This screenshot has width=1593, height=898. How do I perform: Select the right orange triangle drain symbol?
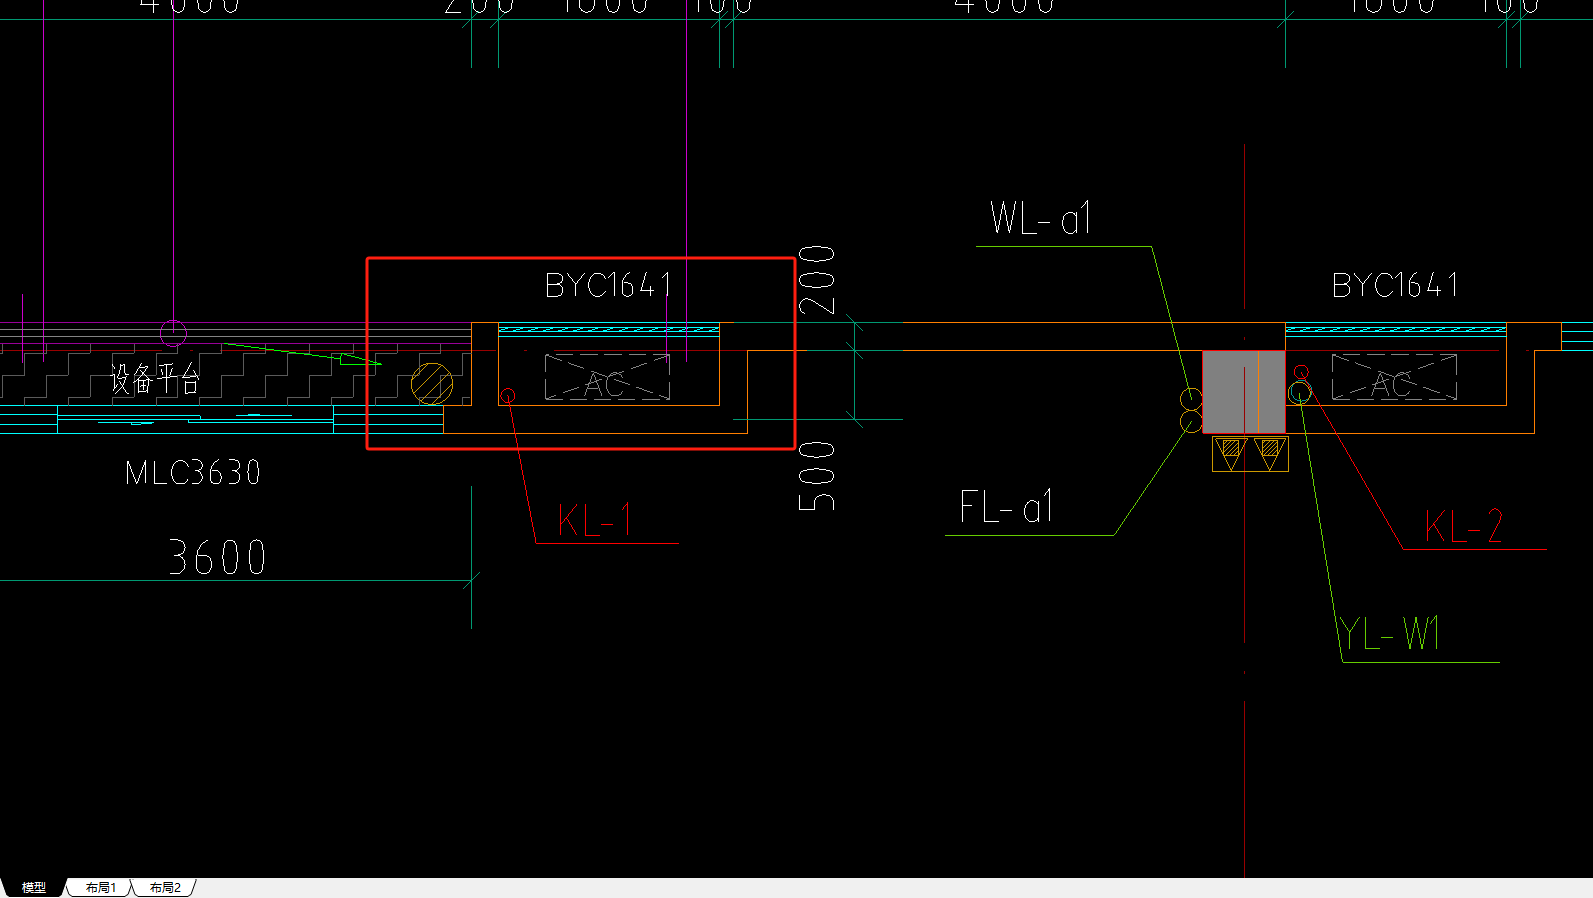tap(1269, 454)
